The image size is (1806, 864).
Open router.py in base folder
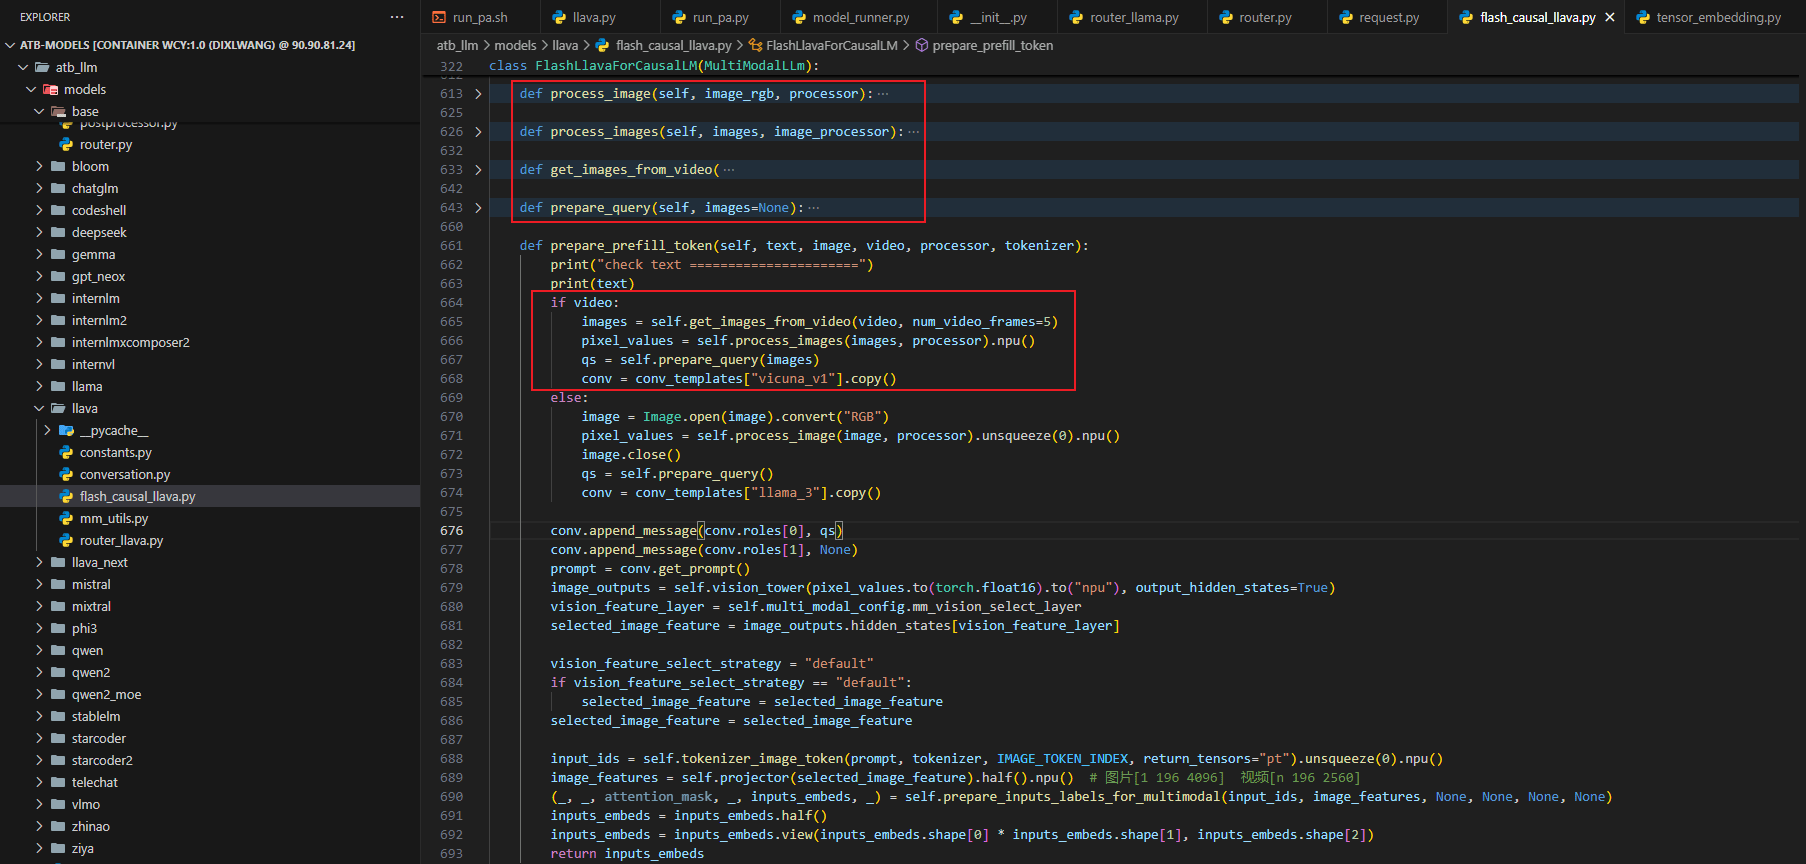coord(105,144)
